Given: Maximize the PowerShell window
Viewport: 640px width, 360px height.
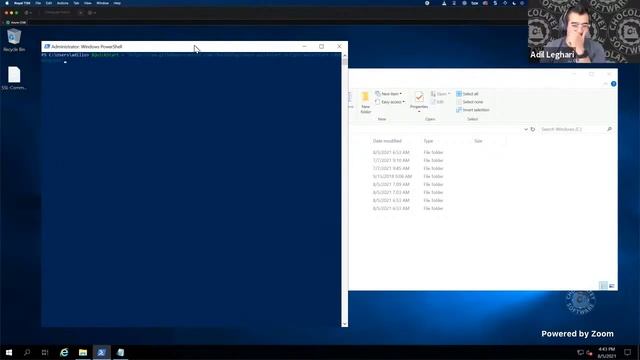Looking at the screenshot, I should [322, 47].
